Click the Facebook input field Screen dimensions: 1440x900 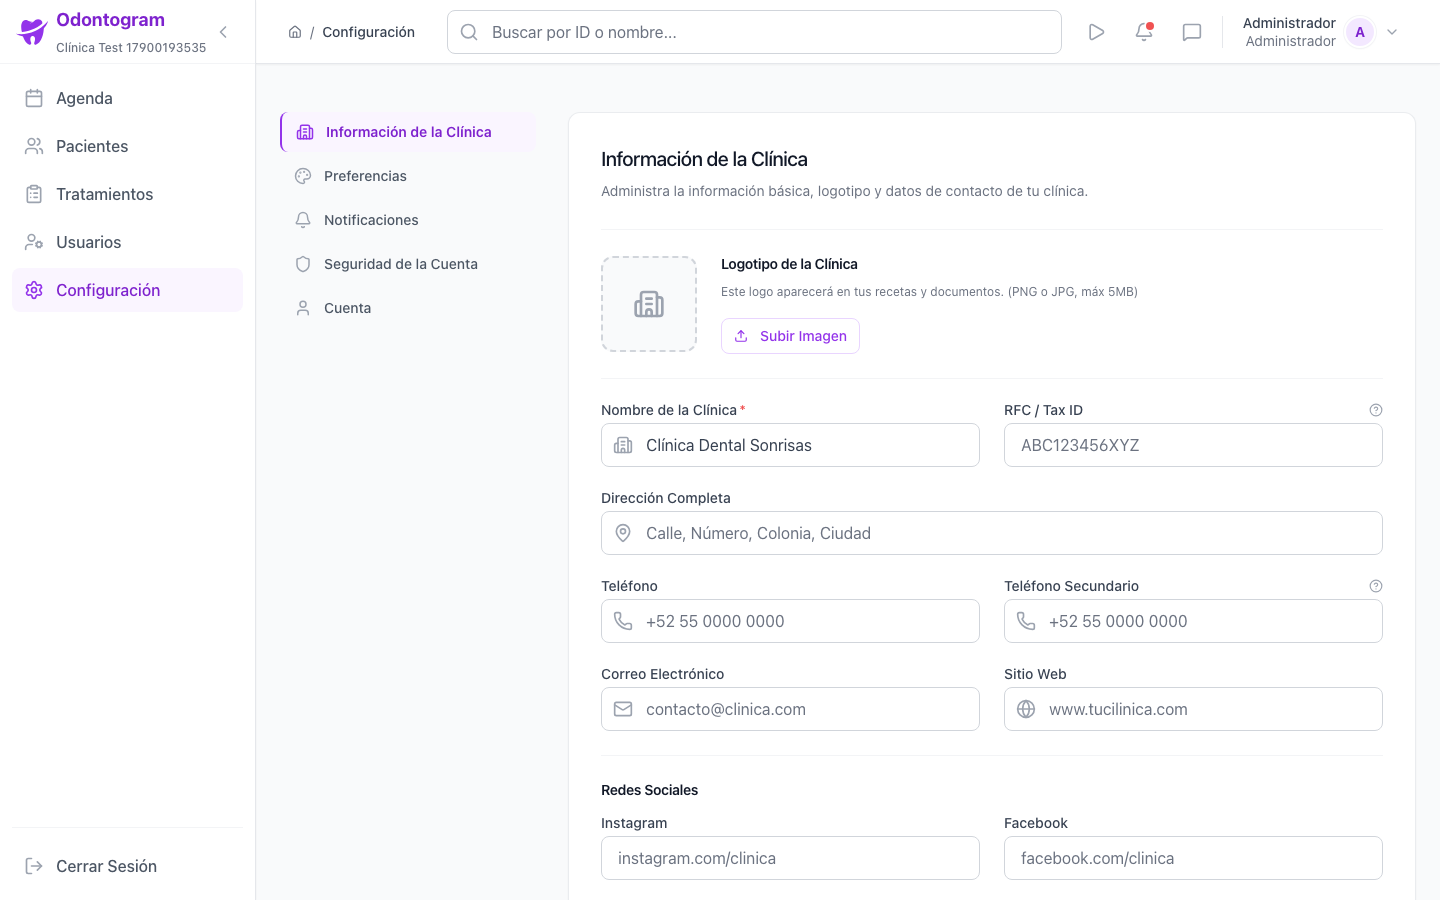pos(1193,858)
